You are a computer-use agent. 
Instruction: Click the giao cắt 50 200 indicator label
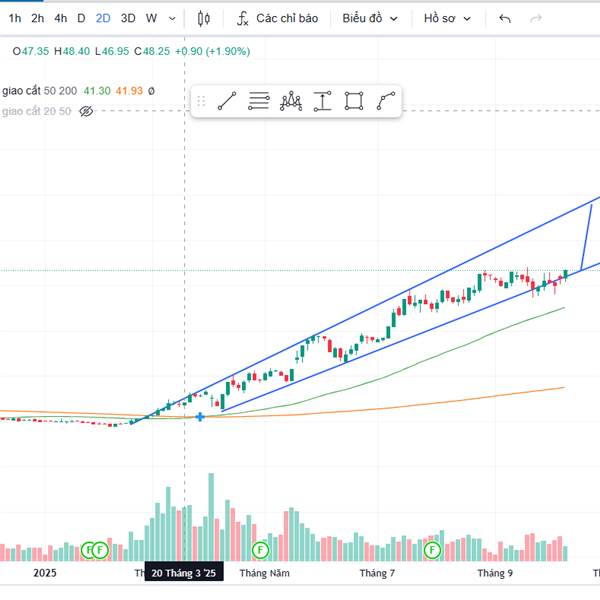[39, 91]
